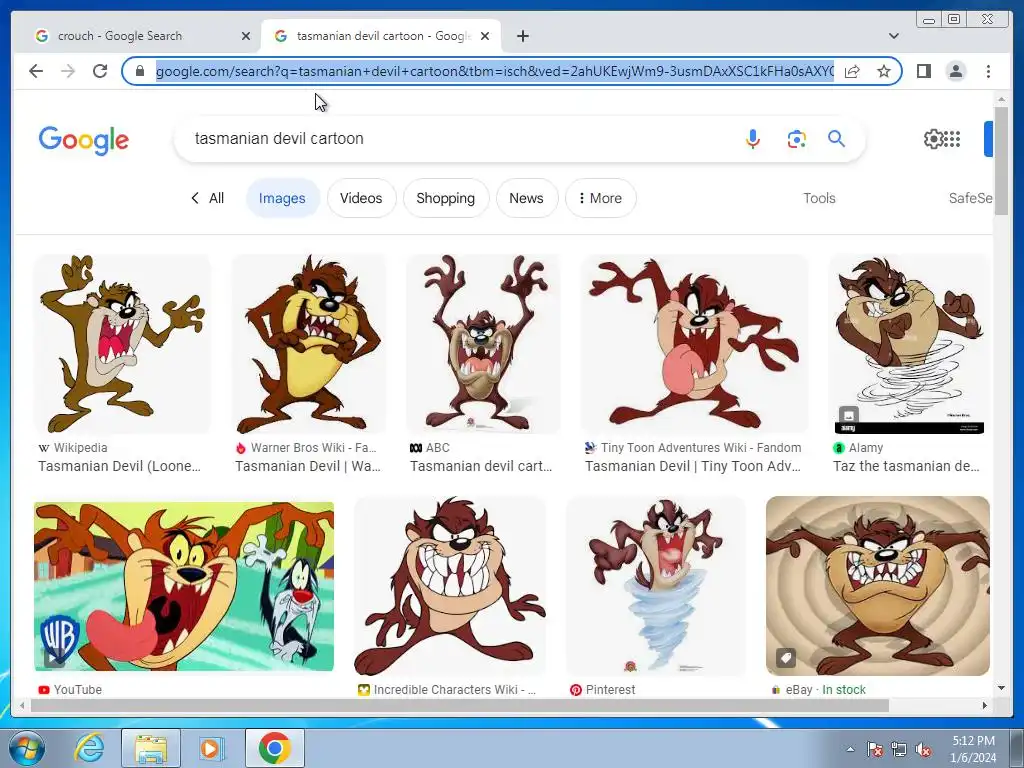The image size is (1024, 768).
Task: Click the forward navigation arrow
Action: click(68, 71)
